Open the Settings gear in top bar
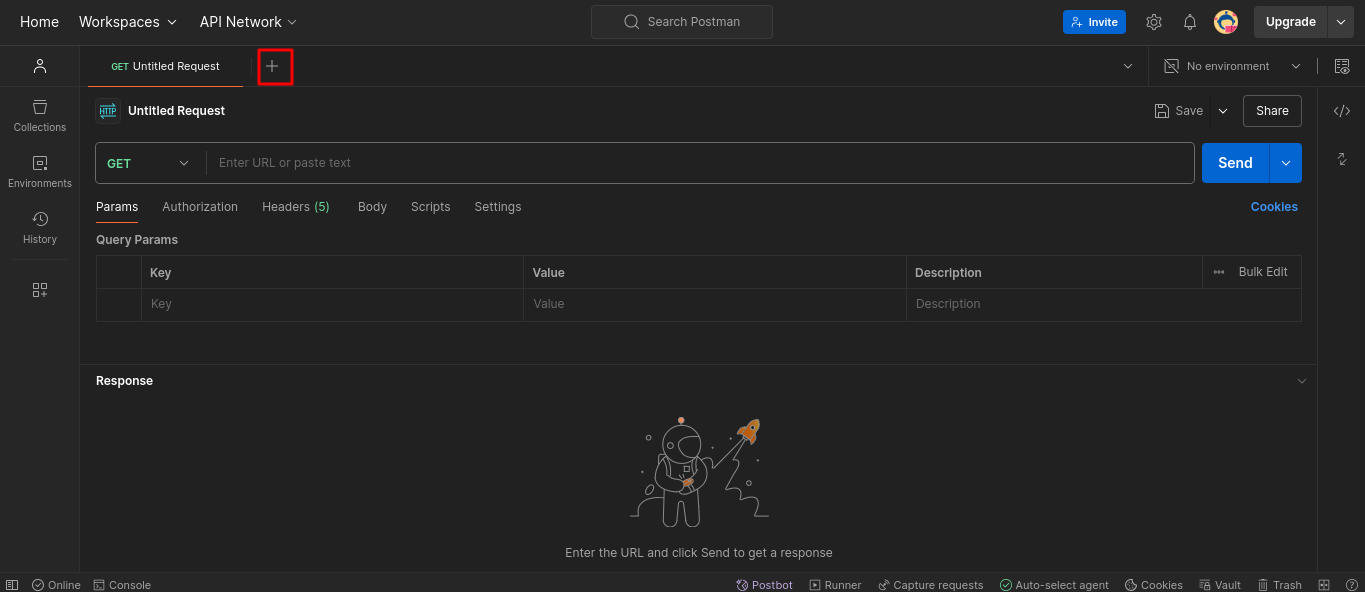Image resolution: width=1365 pixels, height=592 pixels. coord(1154,22)
